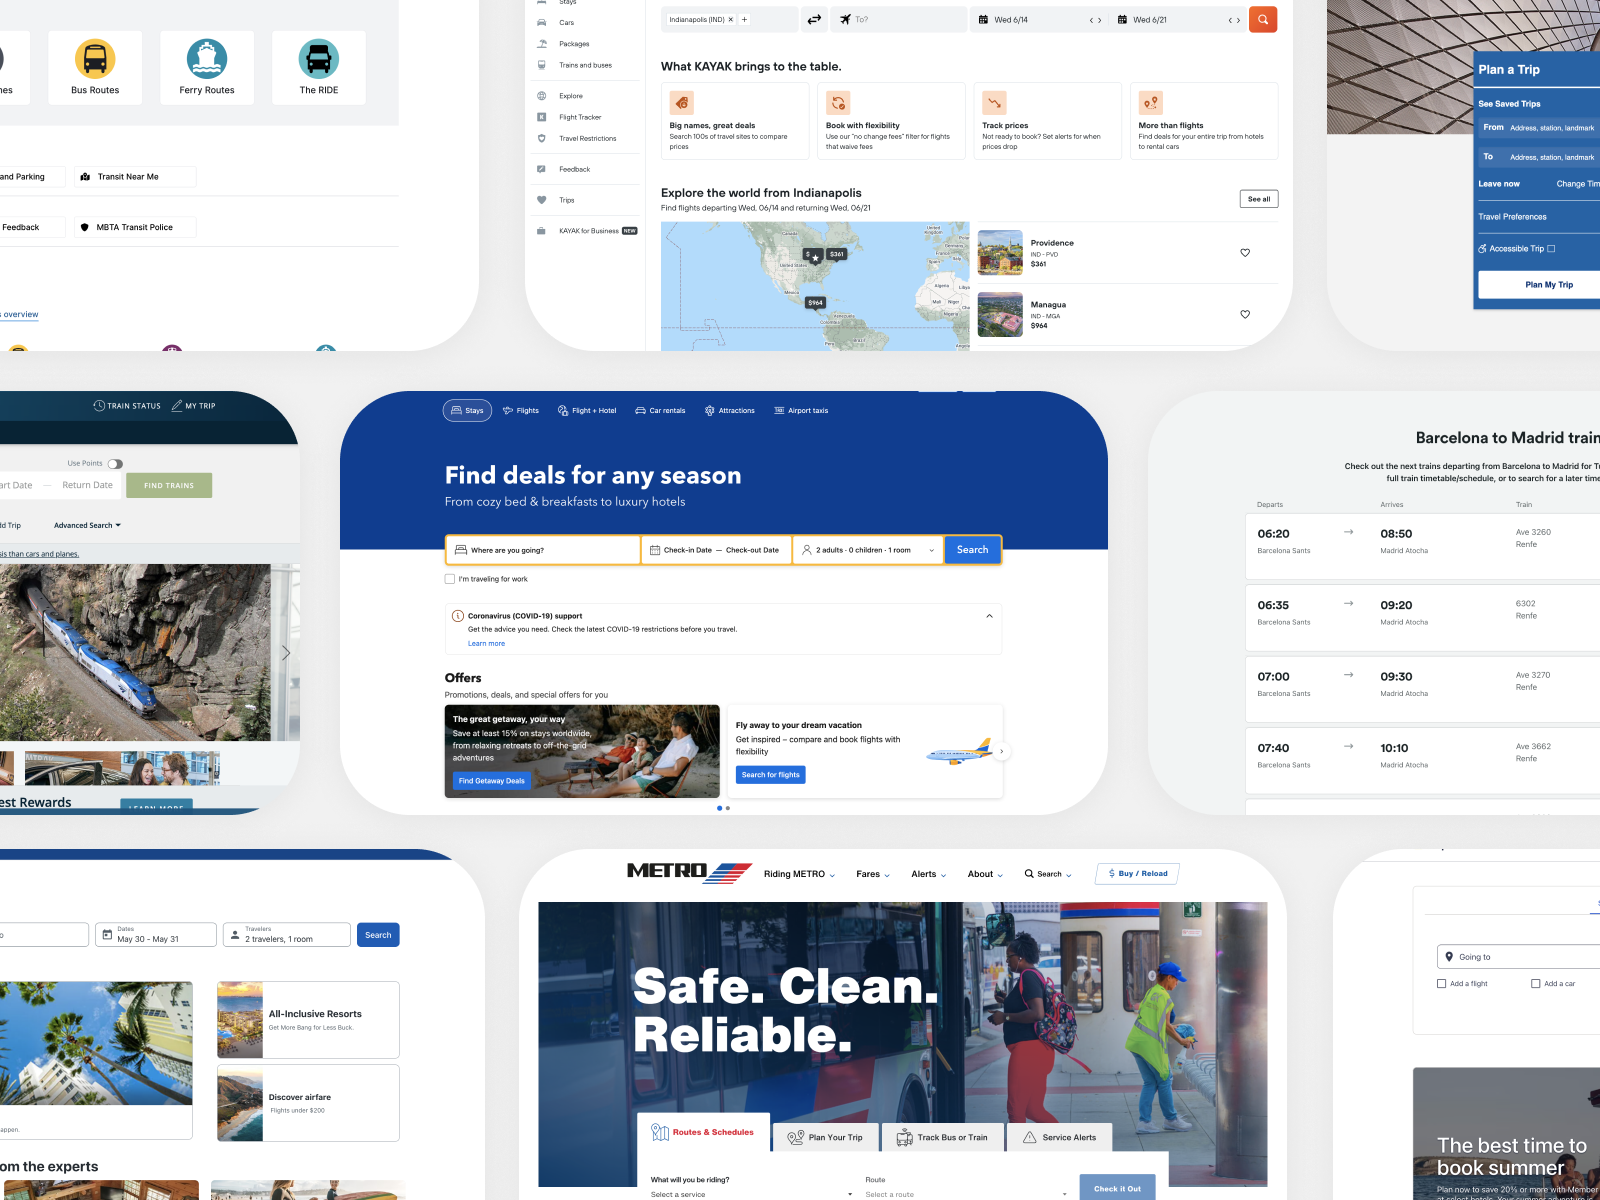Expand the Riding METRO menu
Screen dimensions: 1600x1200
tap(799, 874)
